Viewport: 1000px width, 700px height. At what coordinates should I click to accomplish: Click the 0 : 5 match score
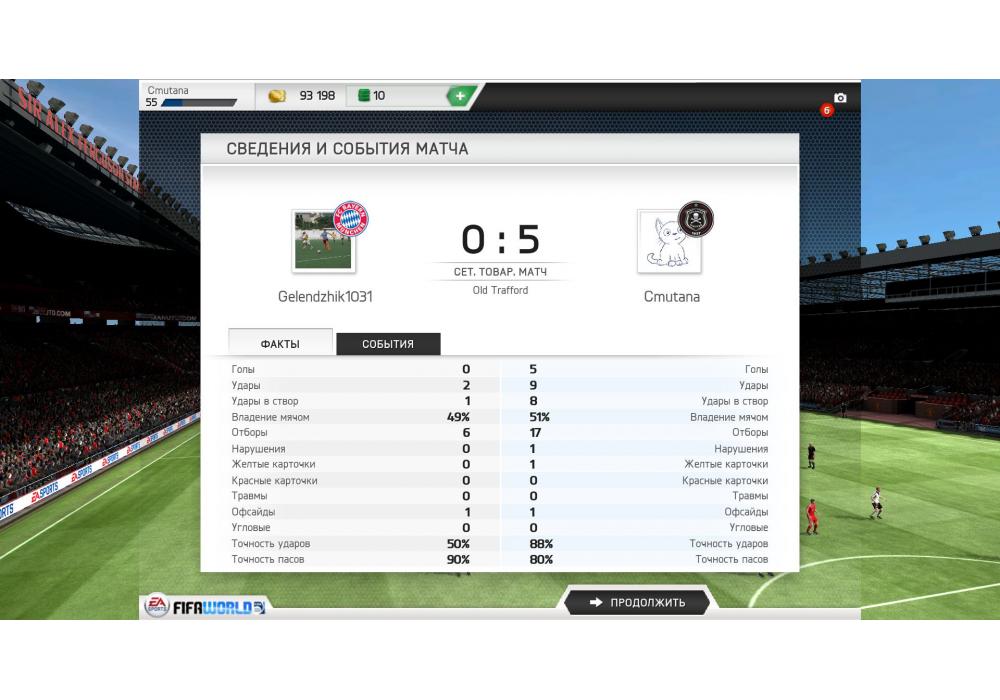click(x=501, y=239)
